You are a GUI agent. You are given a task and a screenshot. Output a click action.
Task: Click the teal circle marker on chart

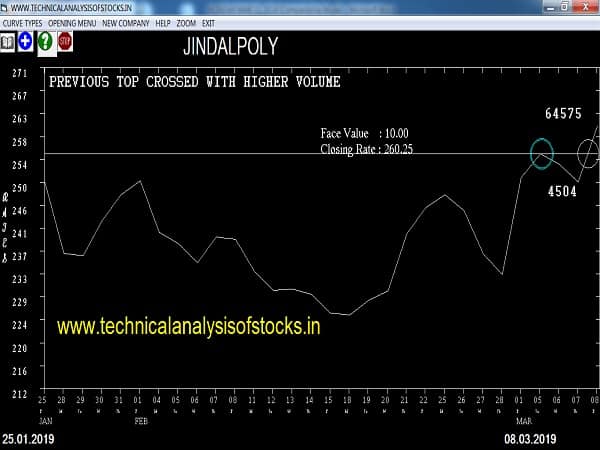(x=541, y=153)
